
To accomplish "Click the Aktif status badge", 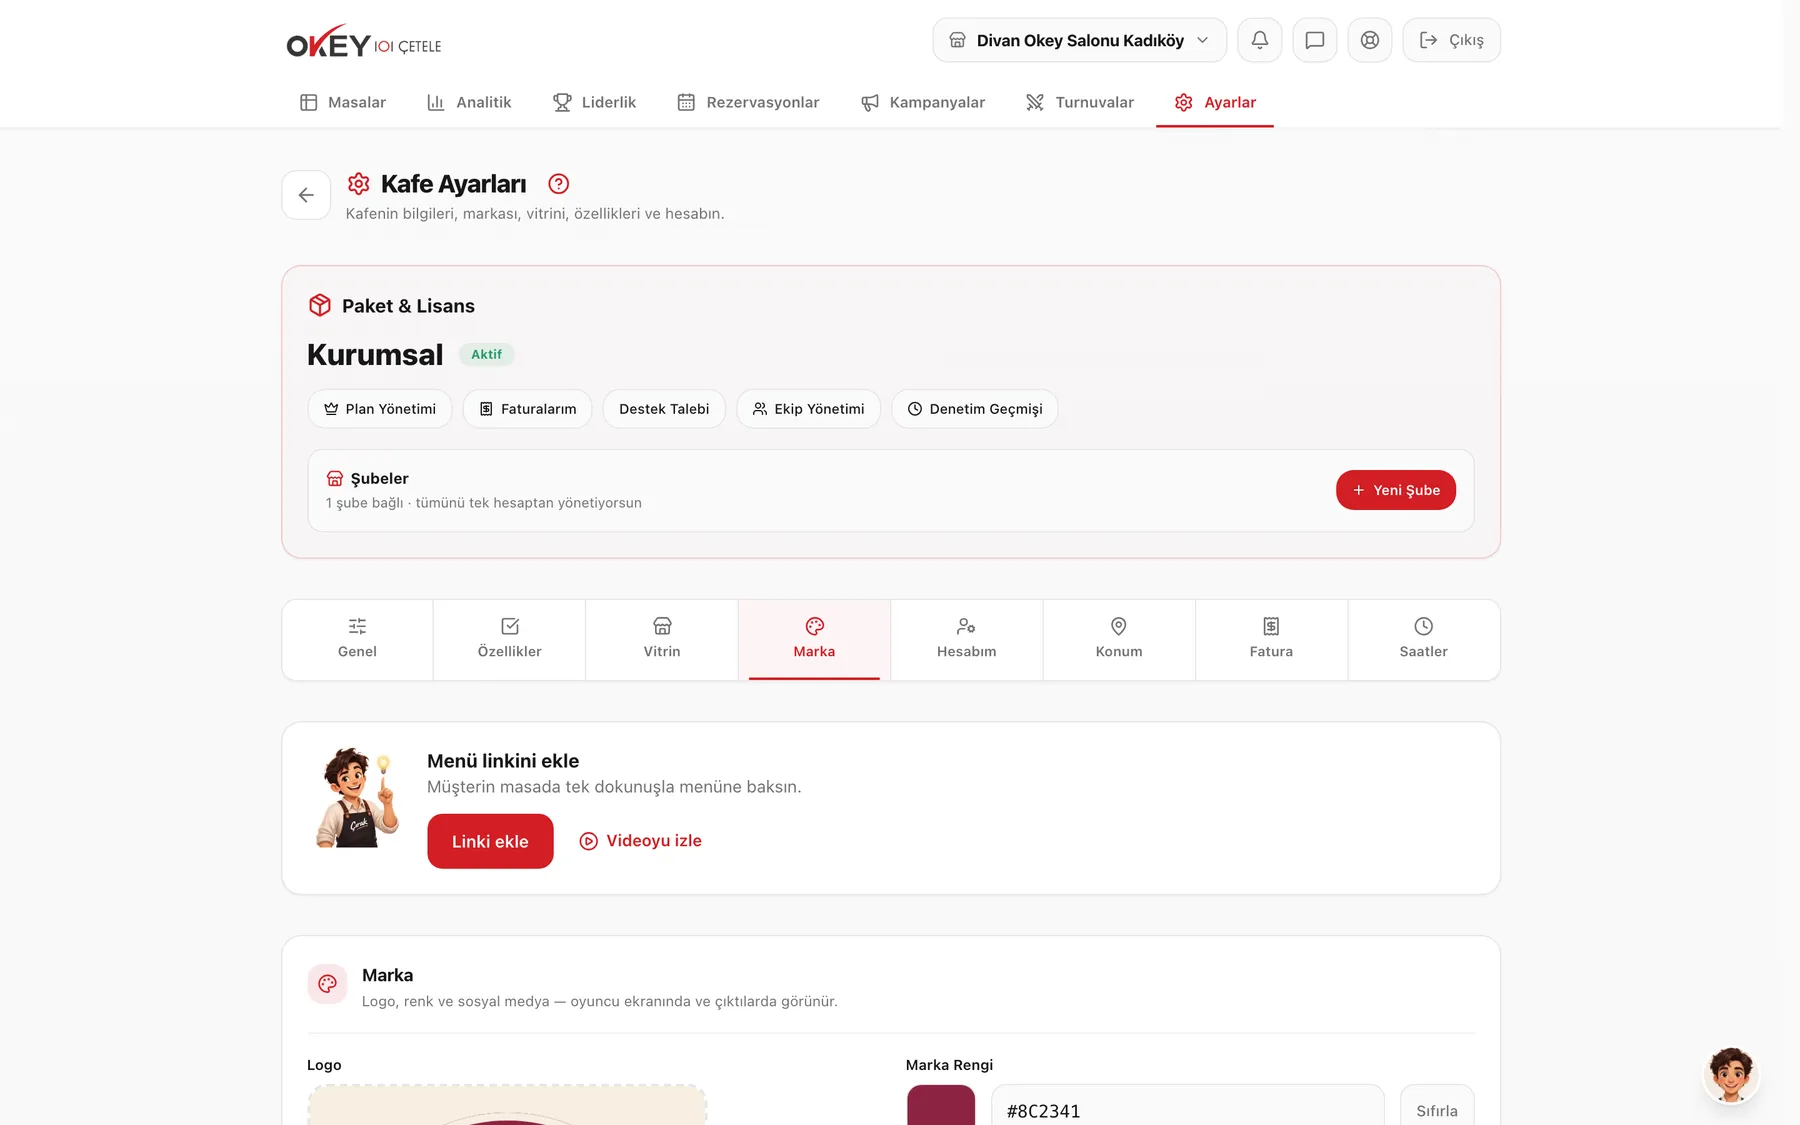I will click(x=487, y=354).
